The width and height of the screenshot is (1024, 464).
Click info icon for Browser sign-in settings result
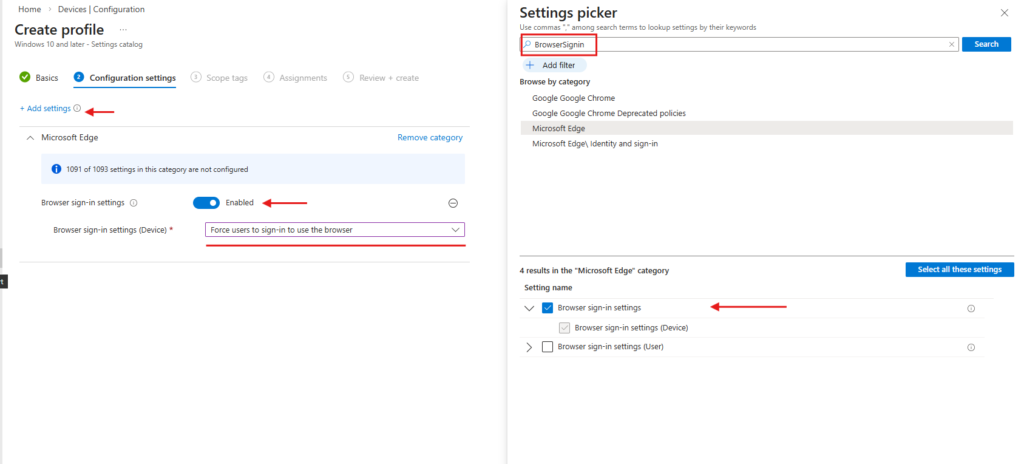pyautogui.click(x=970, y=308)
